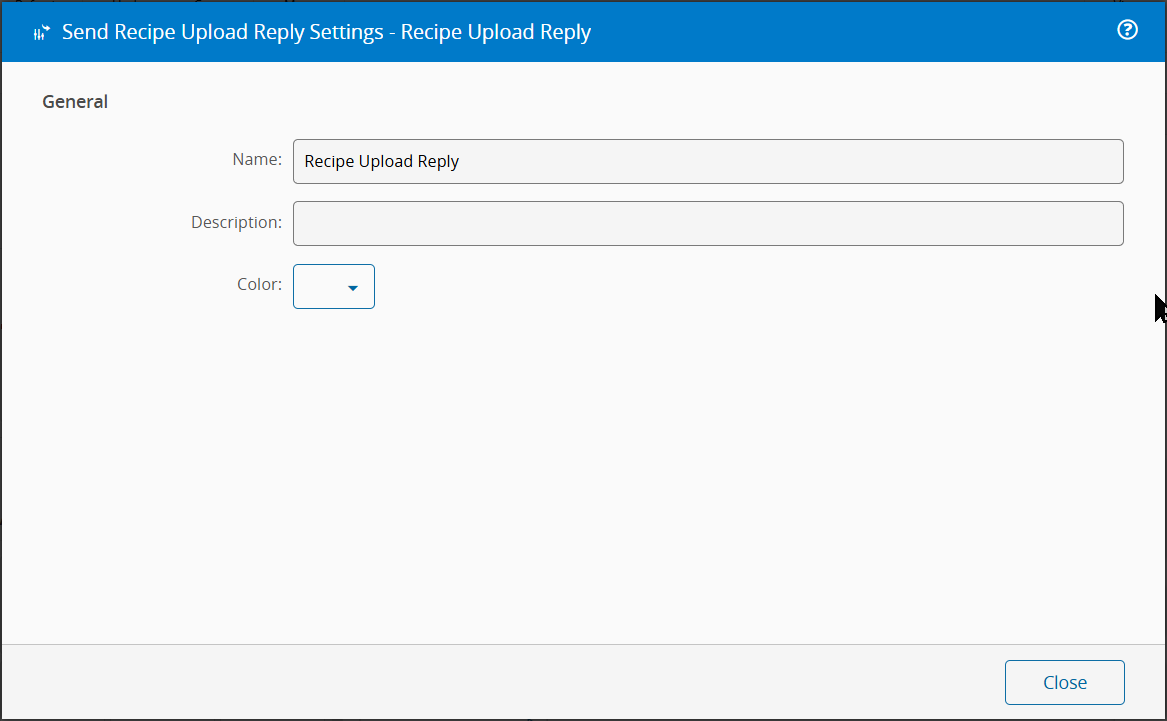Expand the Color dropdown arrow
The height and width of the screenshot is (721, 1167).
click(x=352, y=288)
